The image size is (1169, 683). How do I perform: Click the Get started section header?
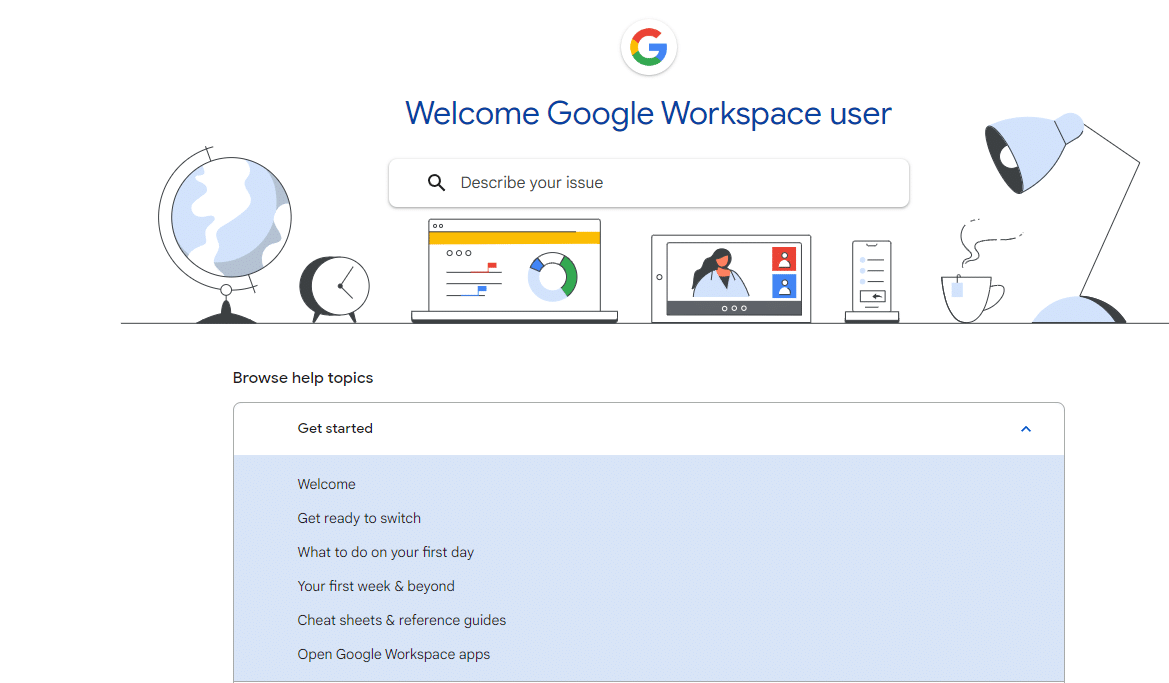(x=649, y=429)
